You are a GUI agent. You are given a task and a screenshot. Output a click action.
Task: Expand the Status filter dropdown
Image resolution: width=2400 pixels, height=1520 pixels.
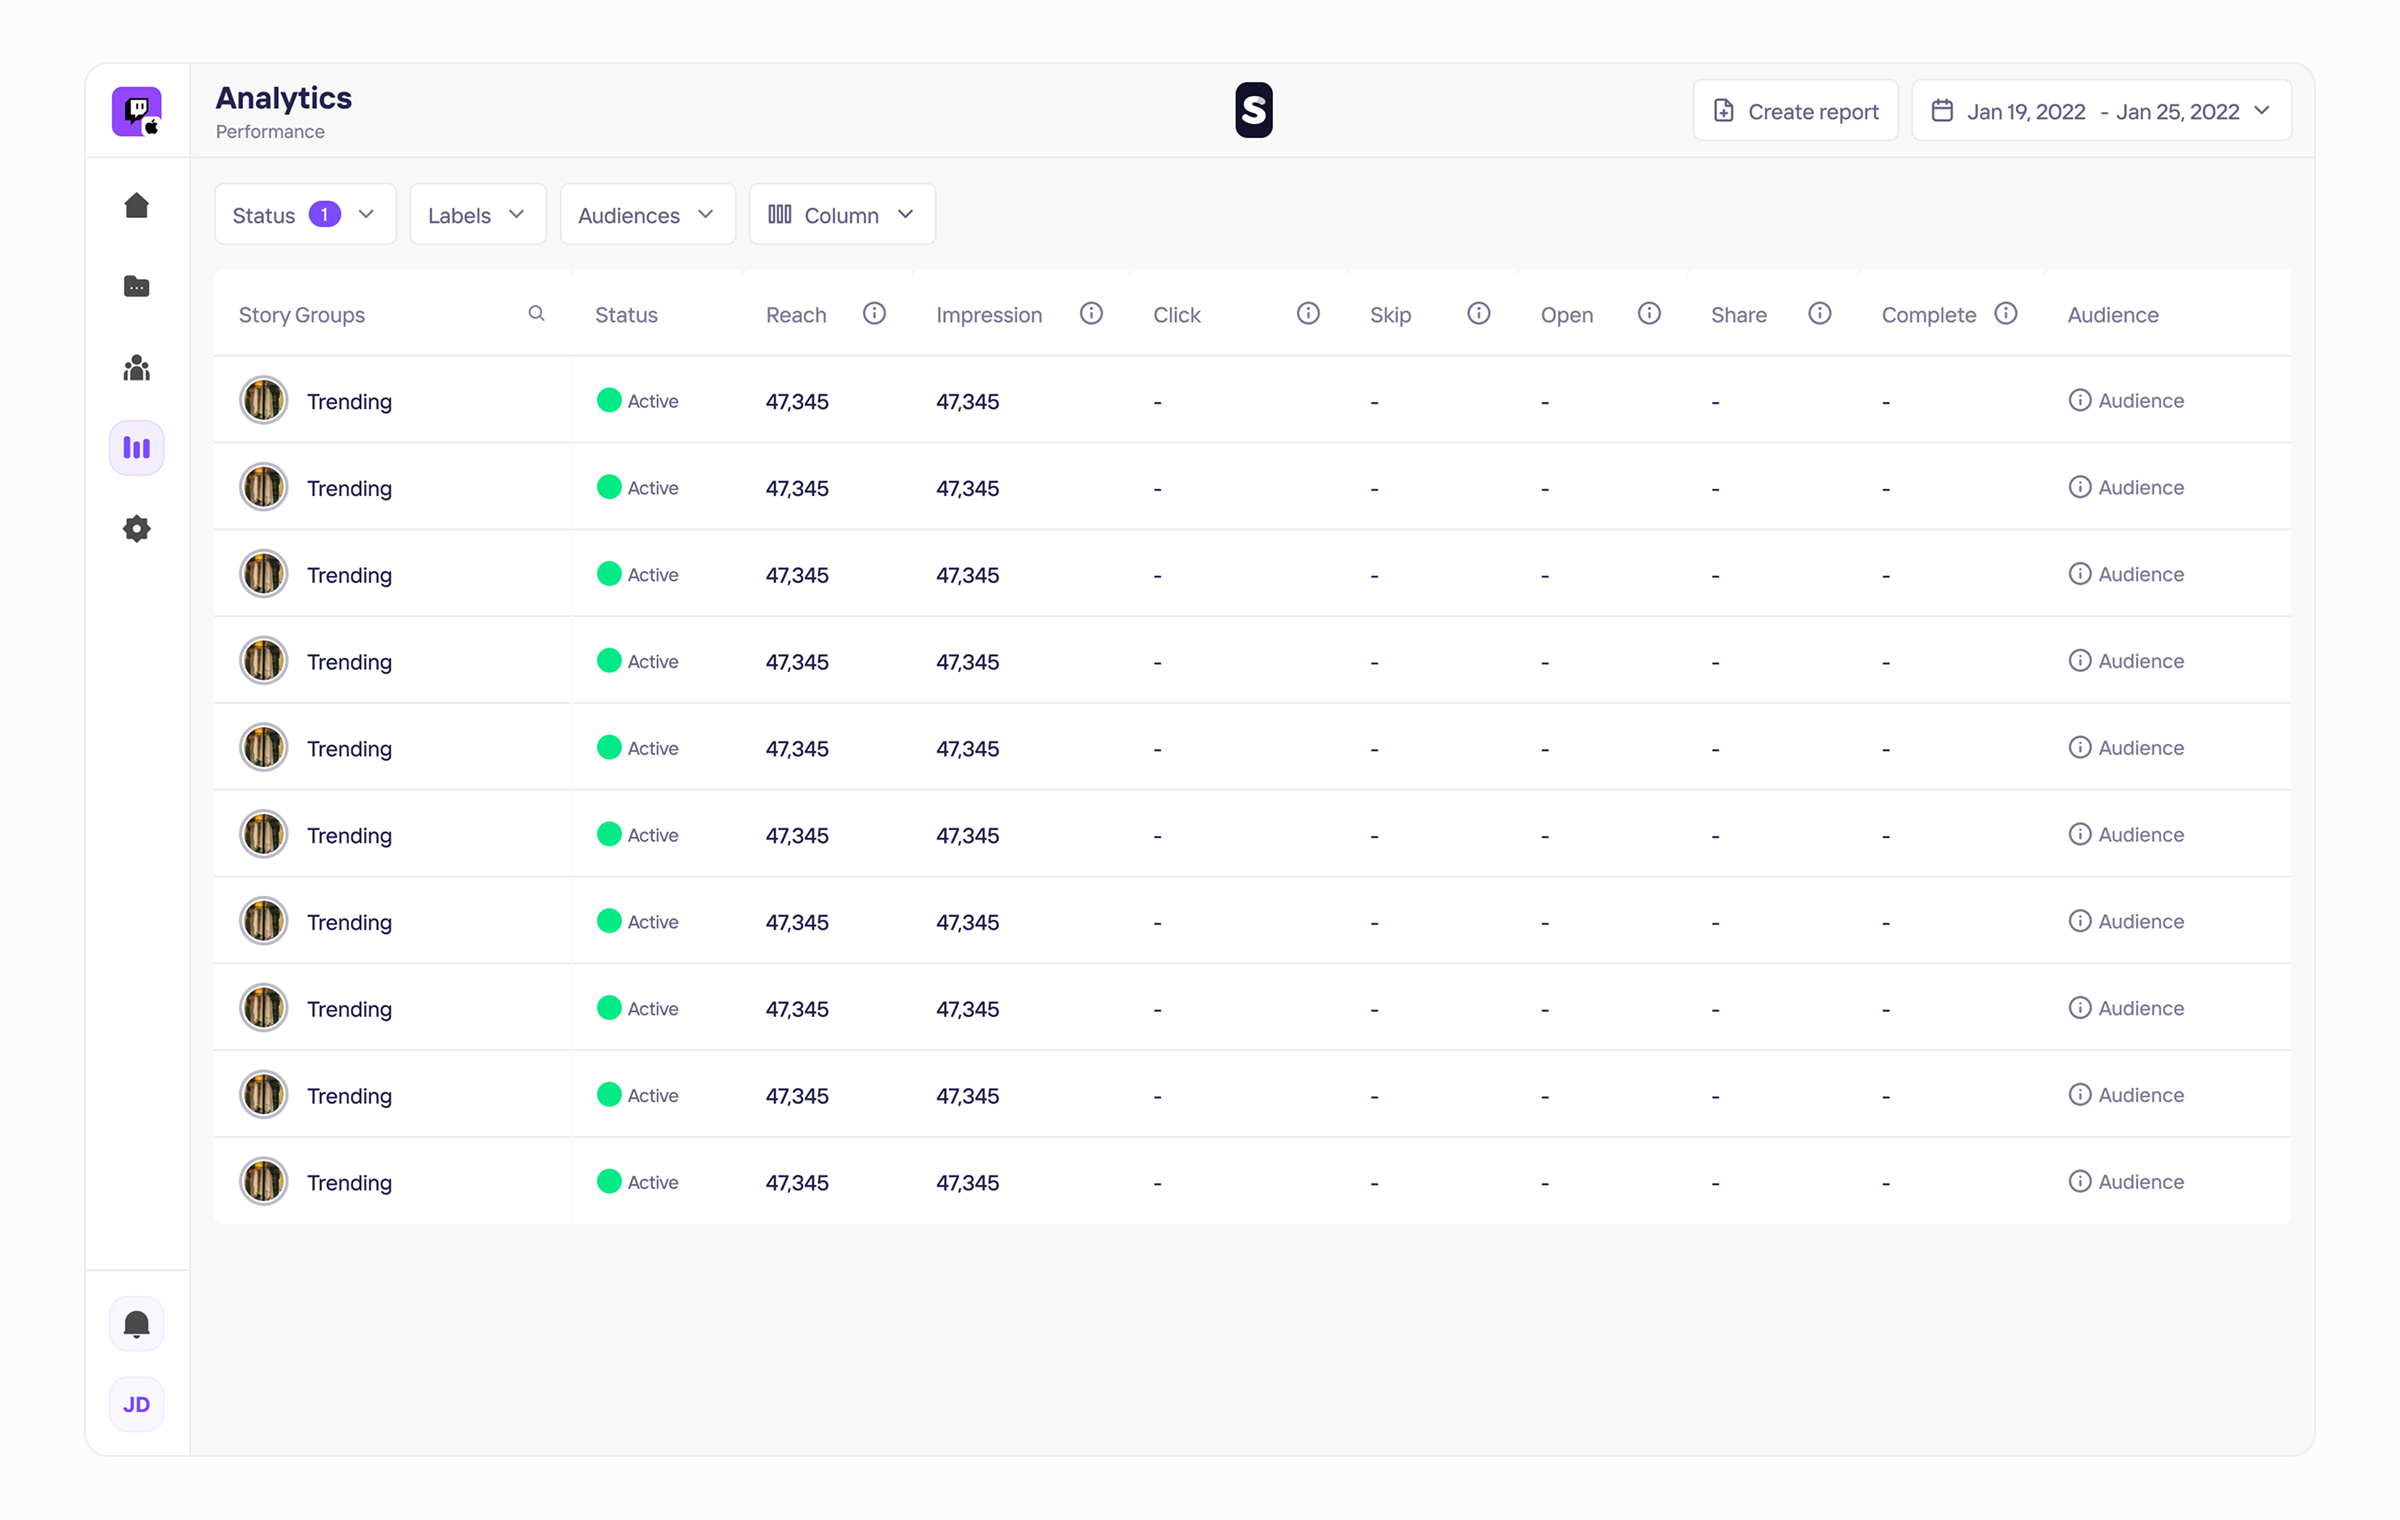coord(305,214)
